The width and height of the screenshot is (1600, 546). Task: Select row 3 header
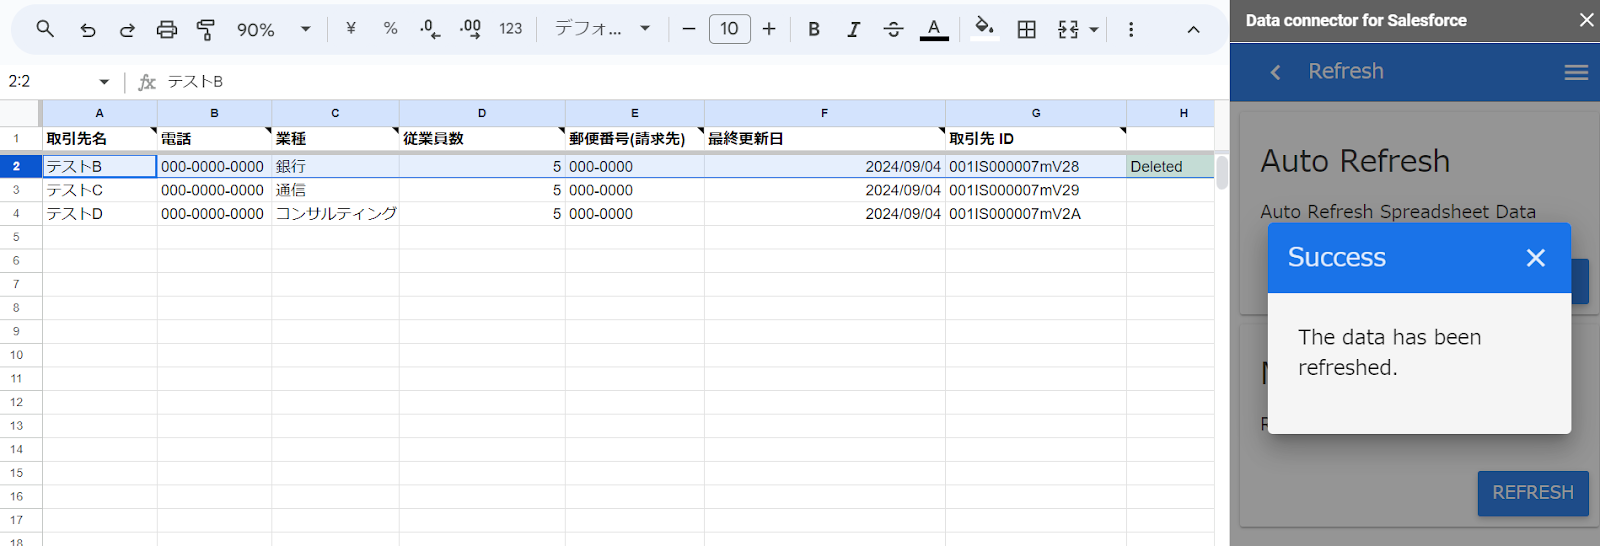pyautogui.click(x=16, y=190)
